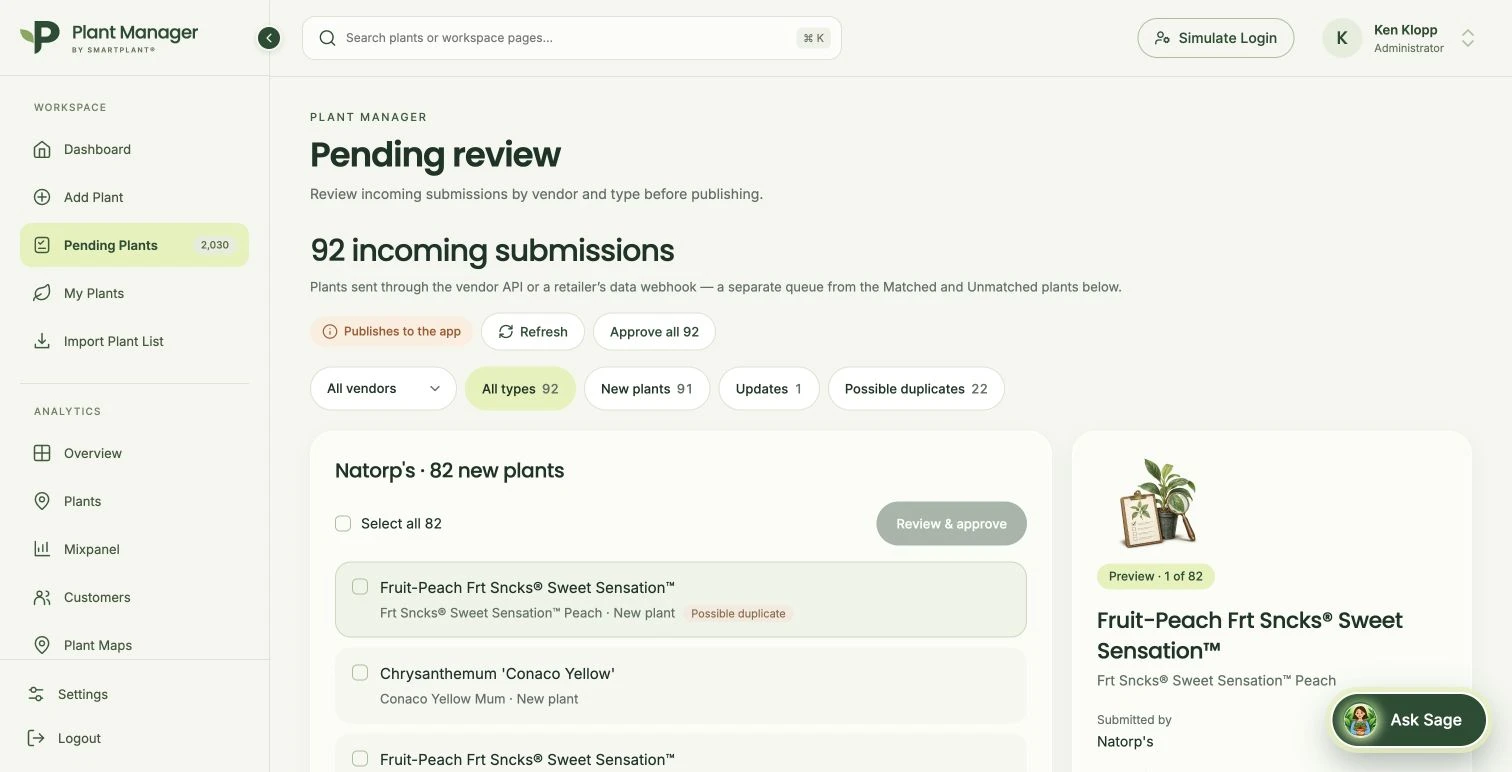Go to Dashboard in the sidebar
Viewport: 1512px width, 772px height.
tap(134, 149)
